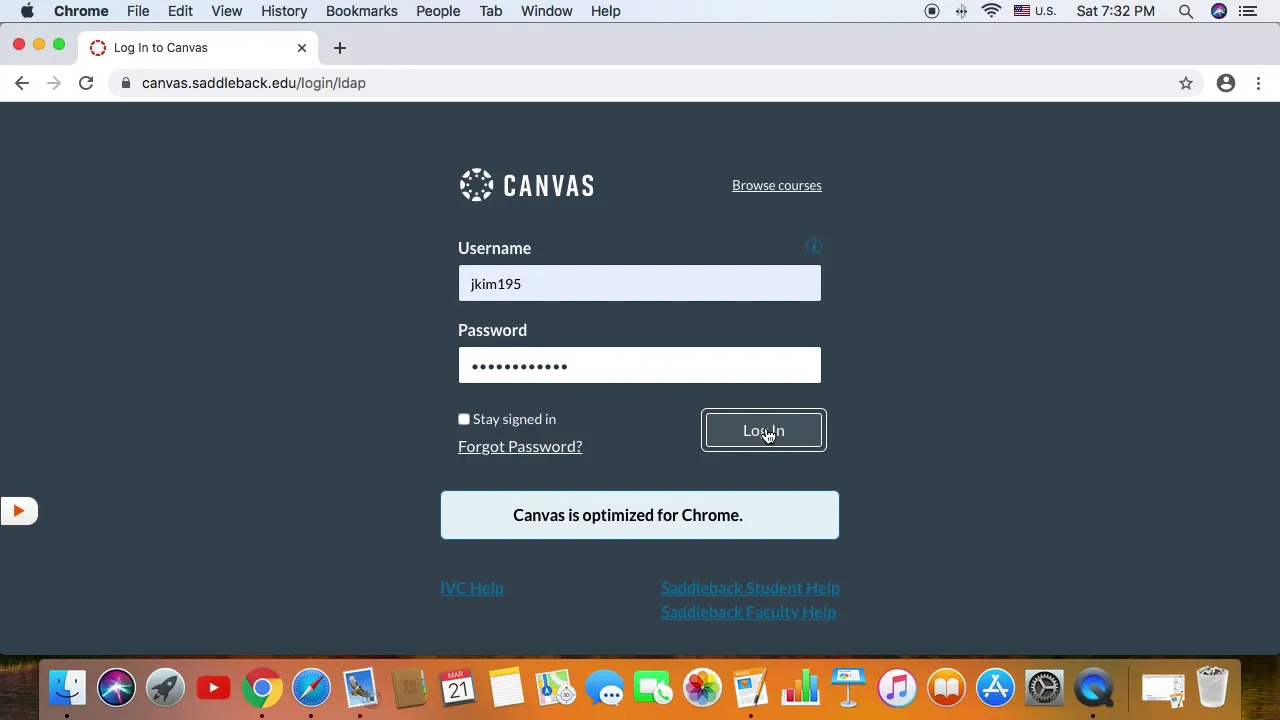Open a new tab with plus button
The height and width of the screenshot is (720, 1280).
click(340, 48)
